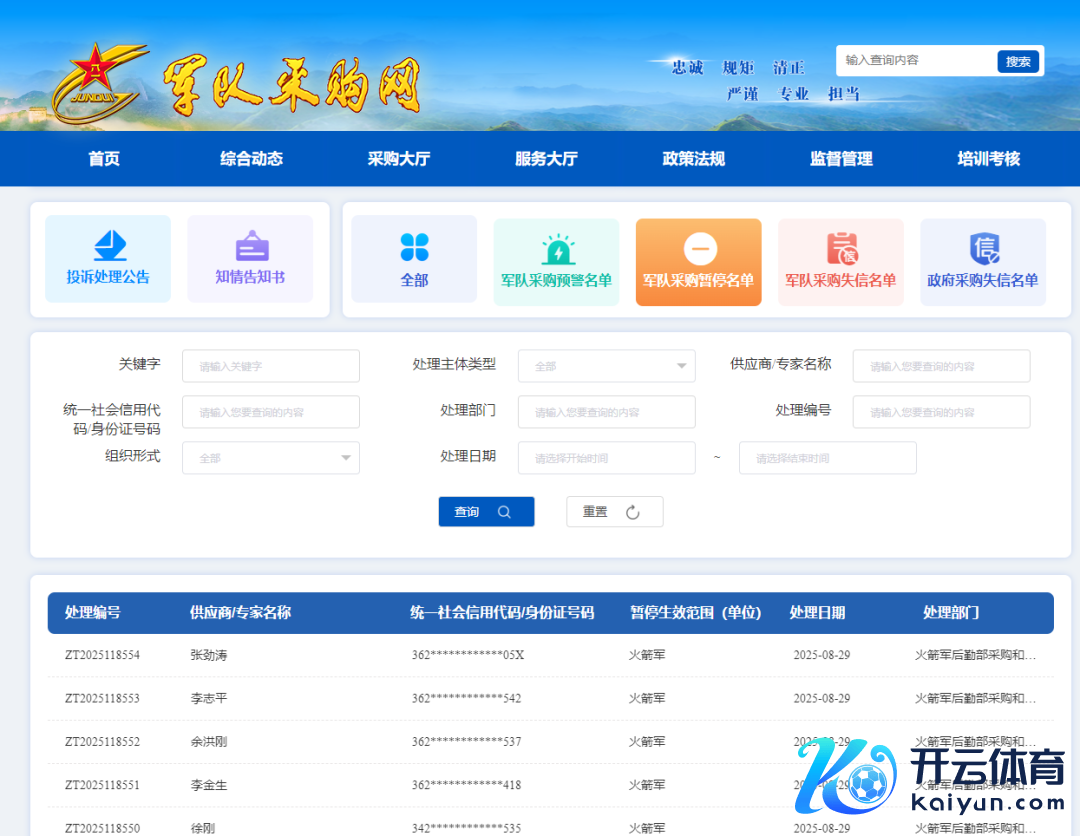The width and height of the screenshot is (1080, 836).
Task: Click the 关键字 input field
Action: (270, 366)
